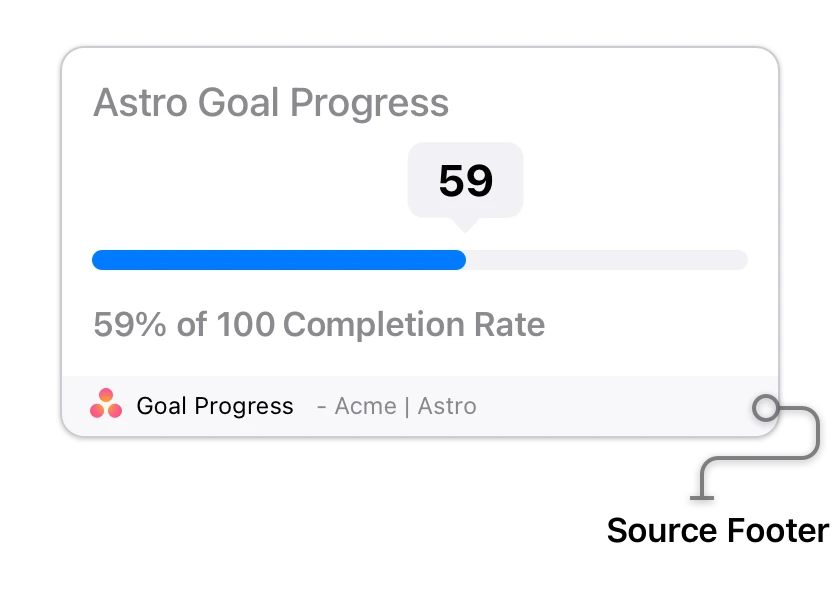Click the 59 value tooltip bubble
The width and height of the screenshot is (840, 598).
(466, 180)
